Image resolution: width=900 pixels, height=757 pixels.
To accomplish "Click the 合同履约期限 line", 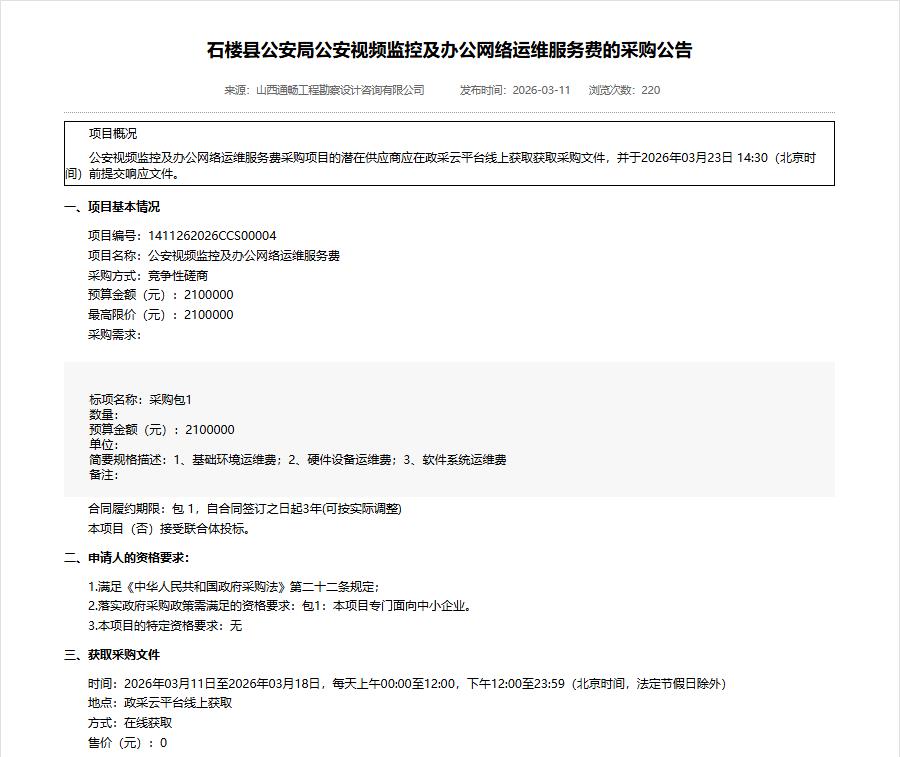I will coord(245,509).
